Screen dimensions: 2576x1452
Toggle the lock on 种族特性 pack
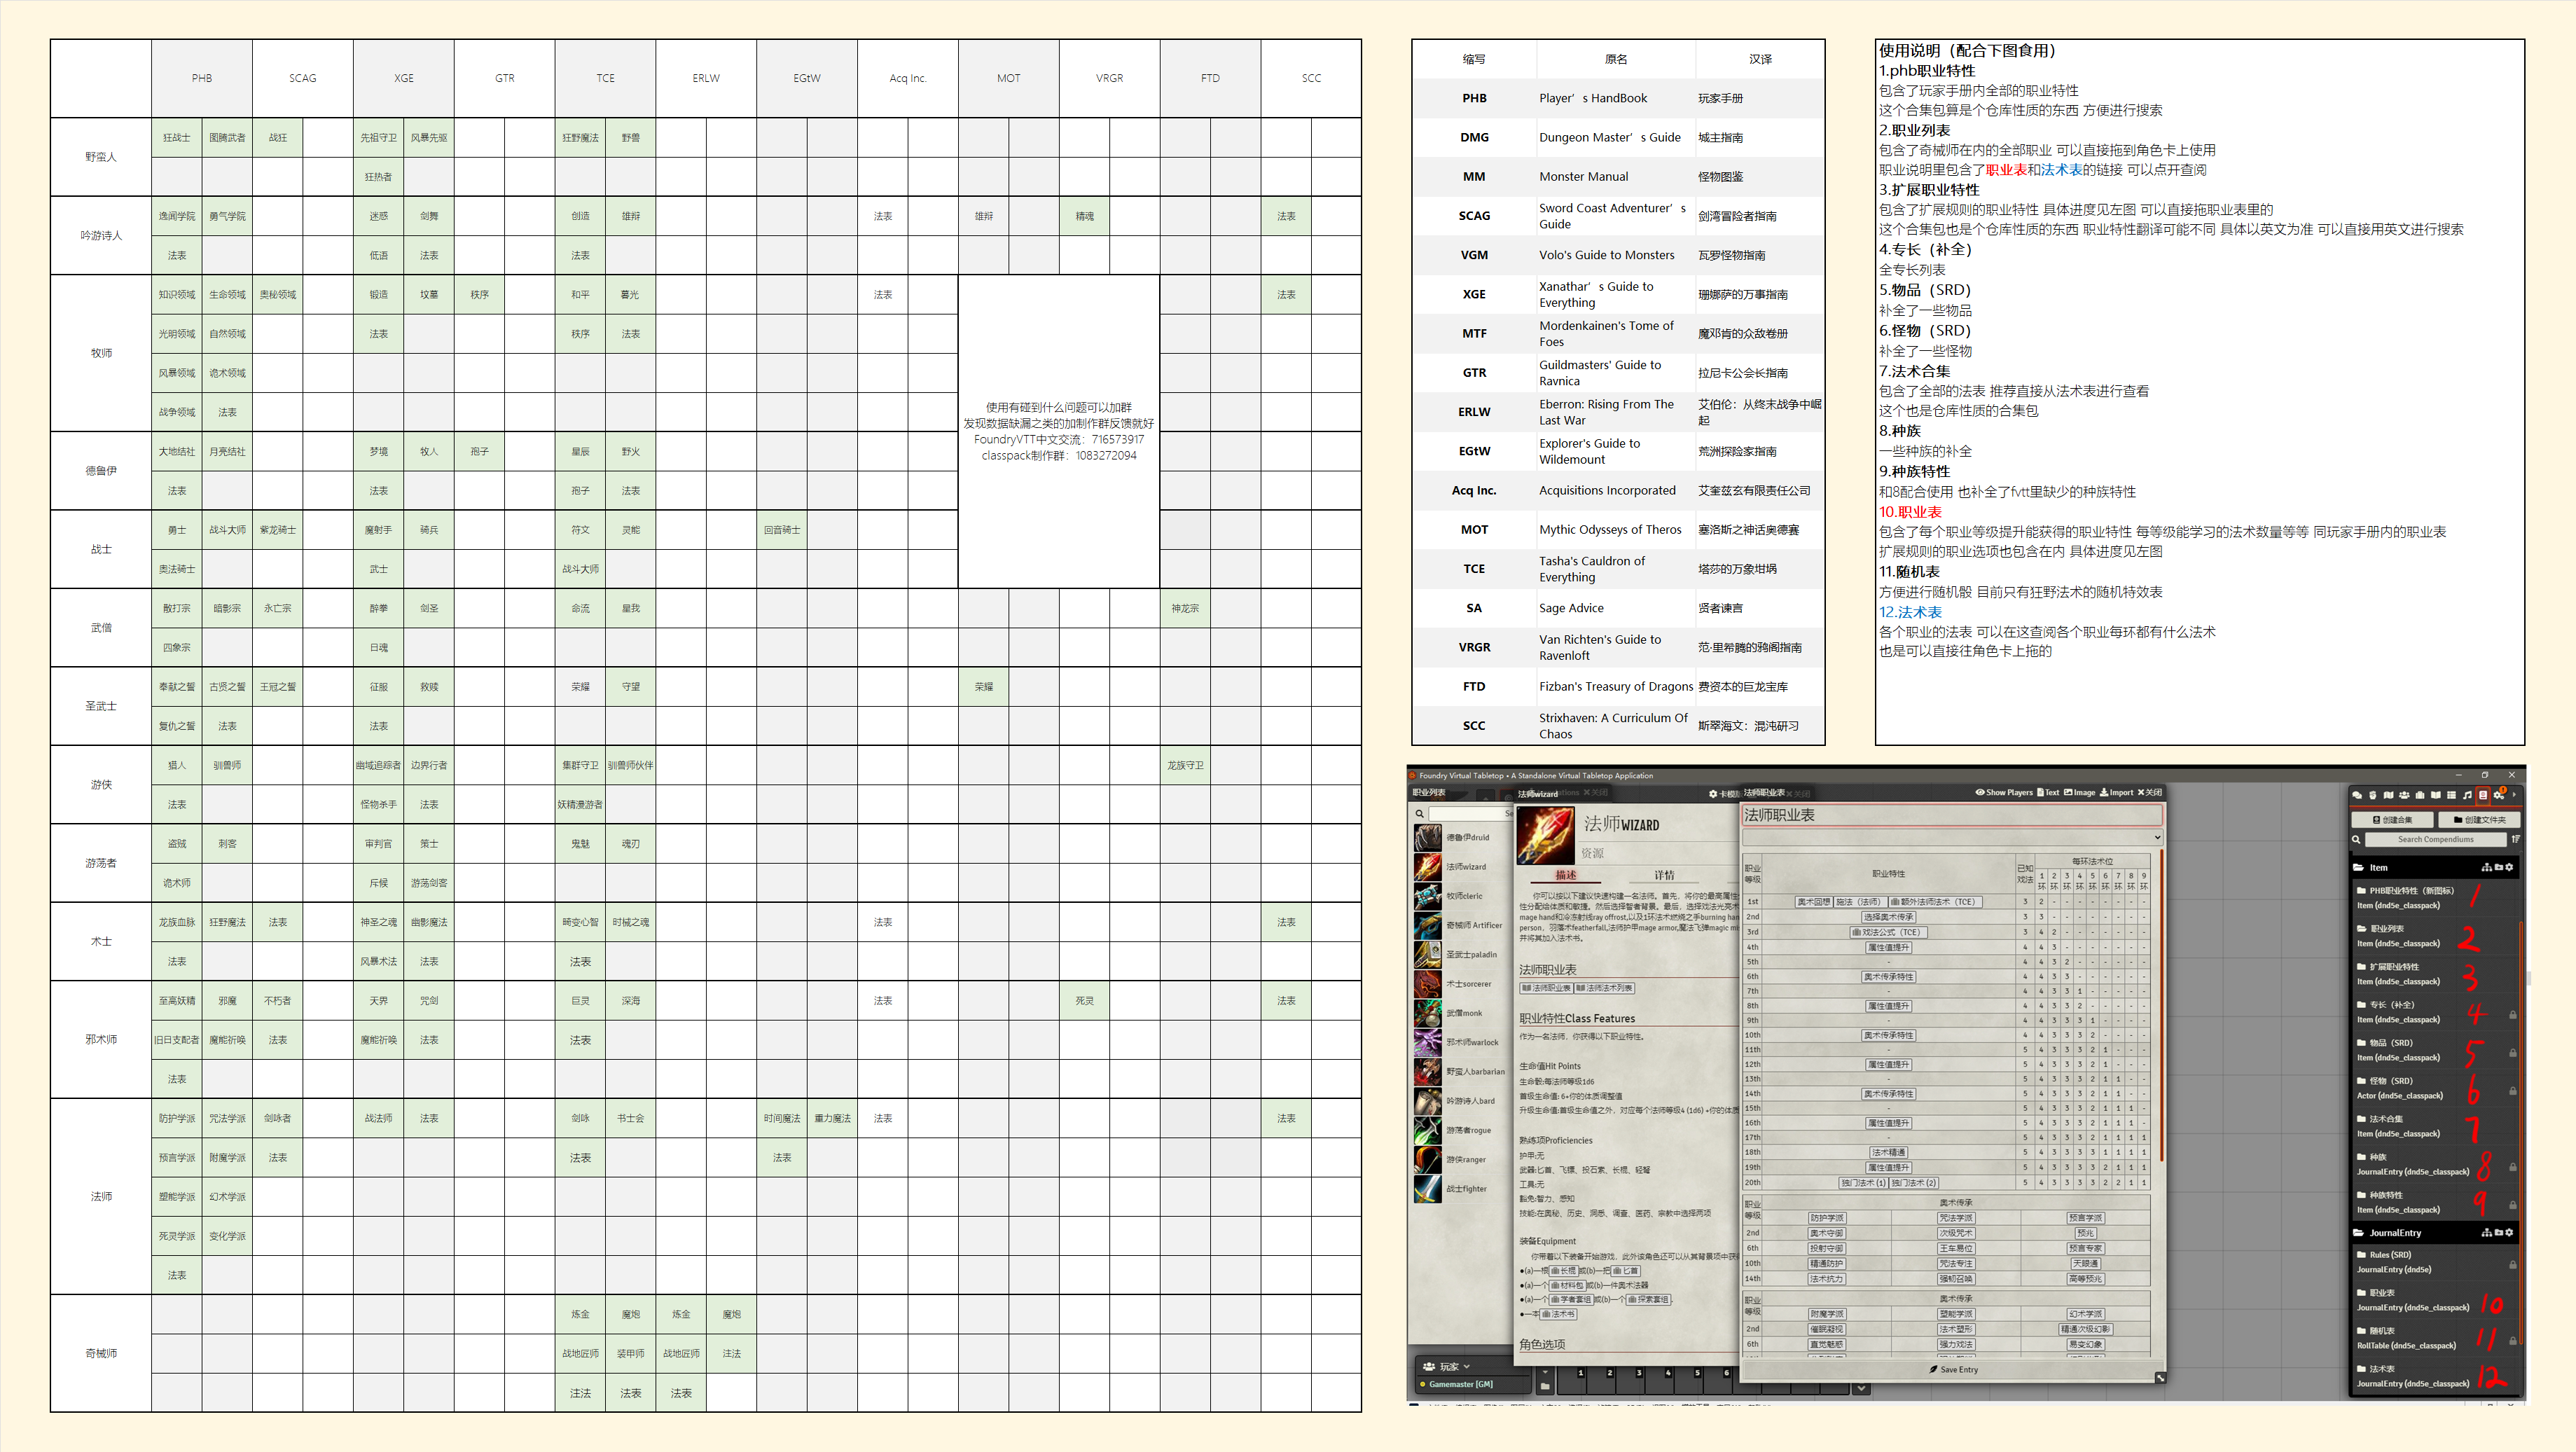tap(2513, 1205)
